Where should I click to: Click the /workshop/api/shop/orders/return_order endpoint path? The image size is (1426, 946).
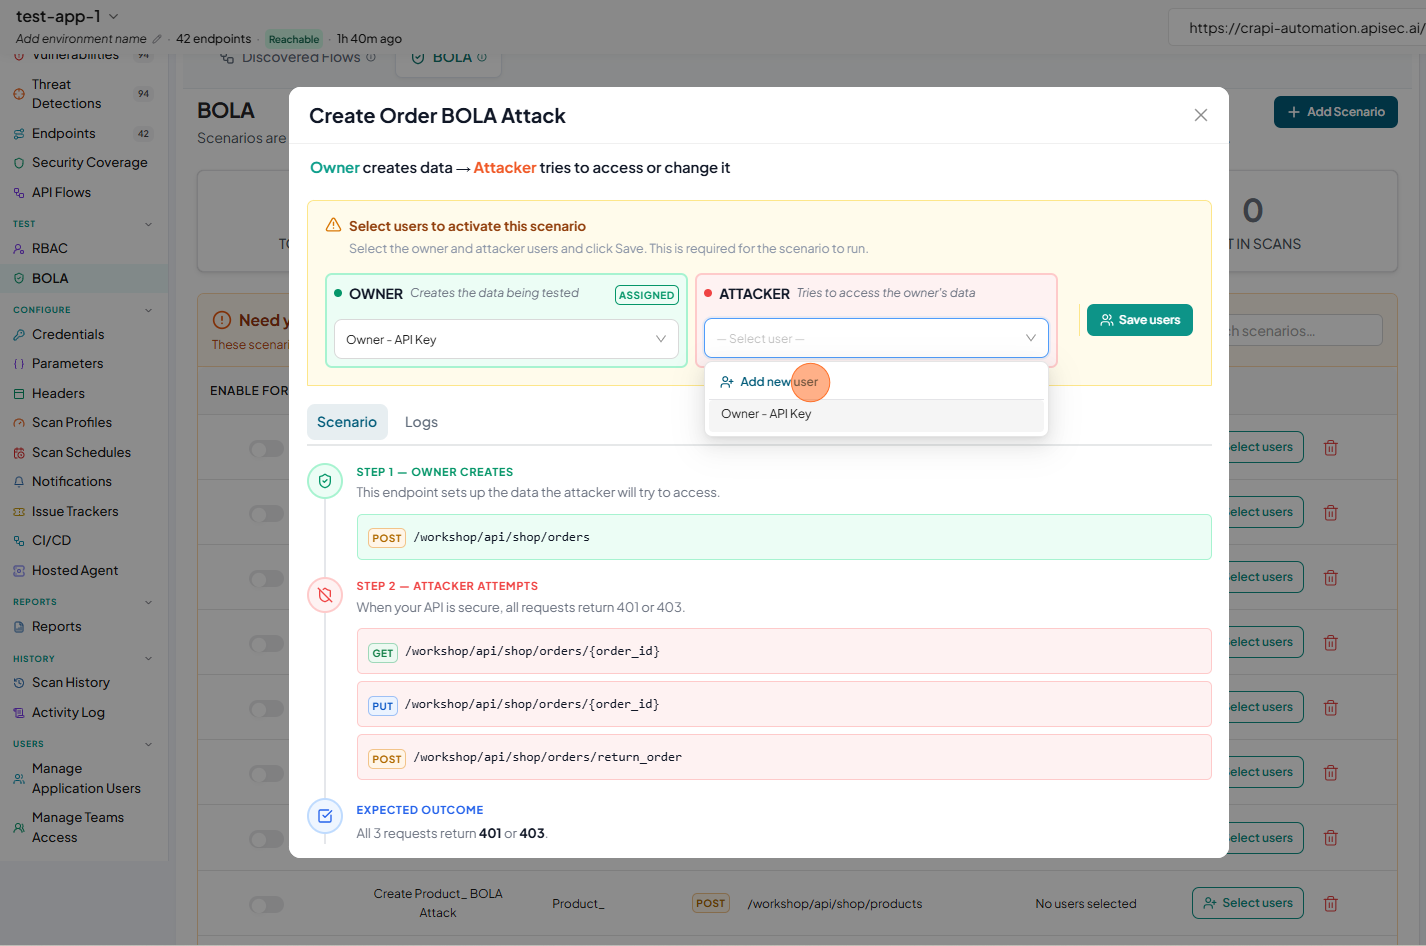[548, 757]
